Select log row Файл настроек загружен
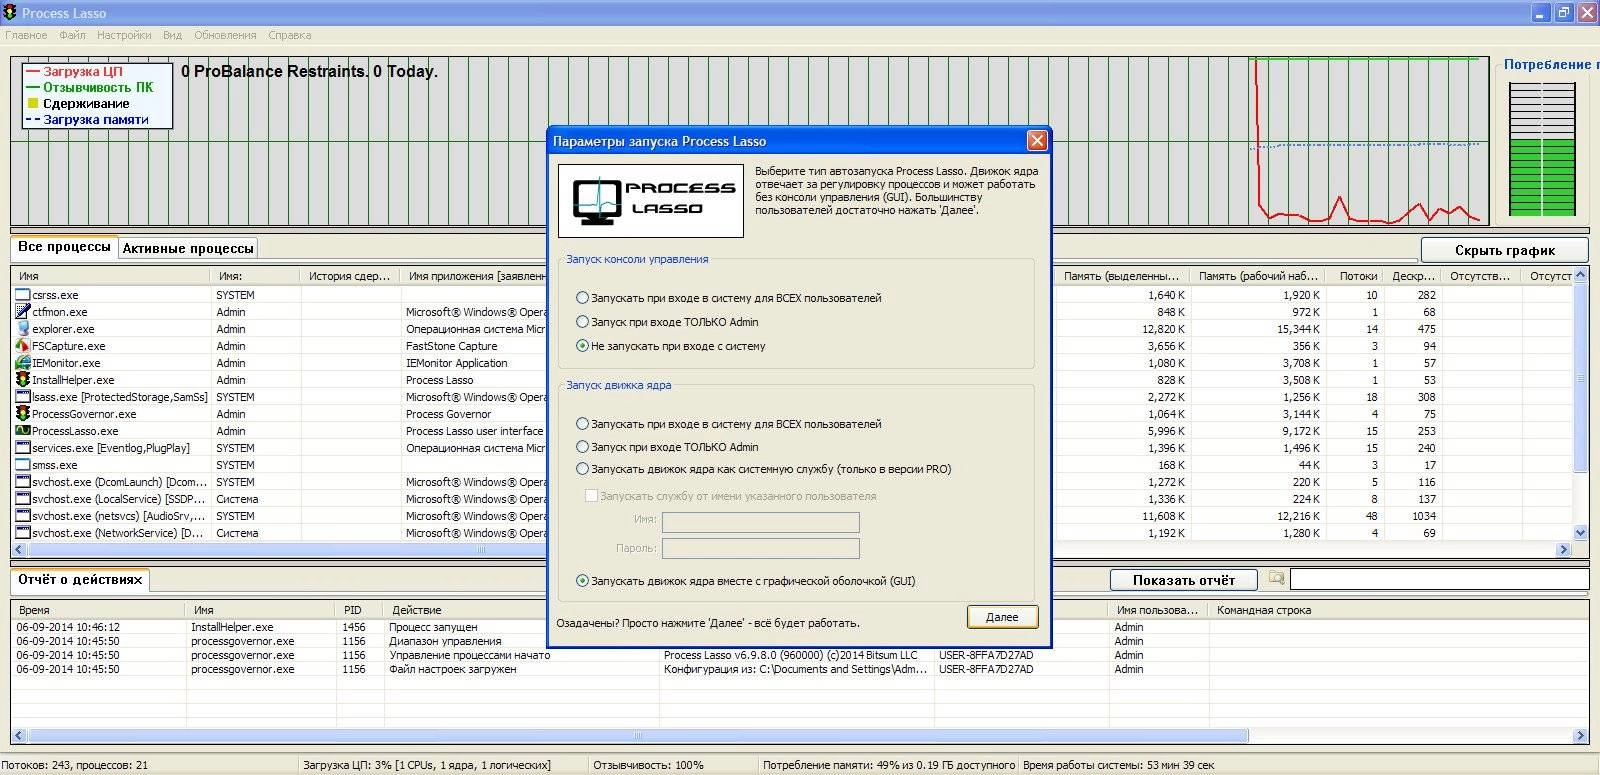Image resolution: width=1600 pixels, height=775 pixels. [x=452, y=669]
